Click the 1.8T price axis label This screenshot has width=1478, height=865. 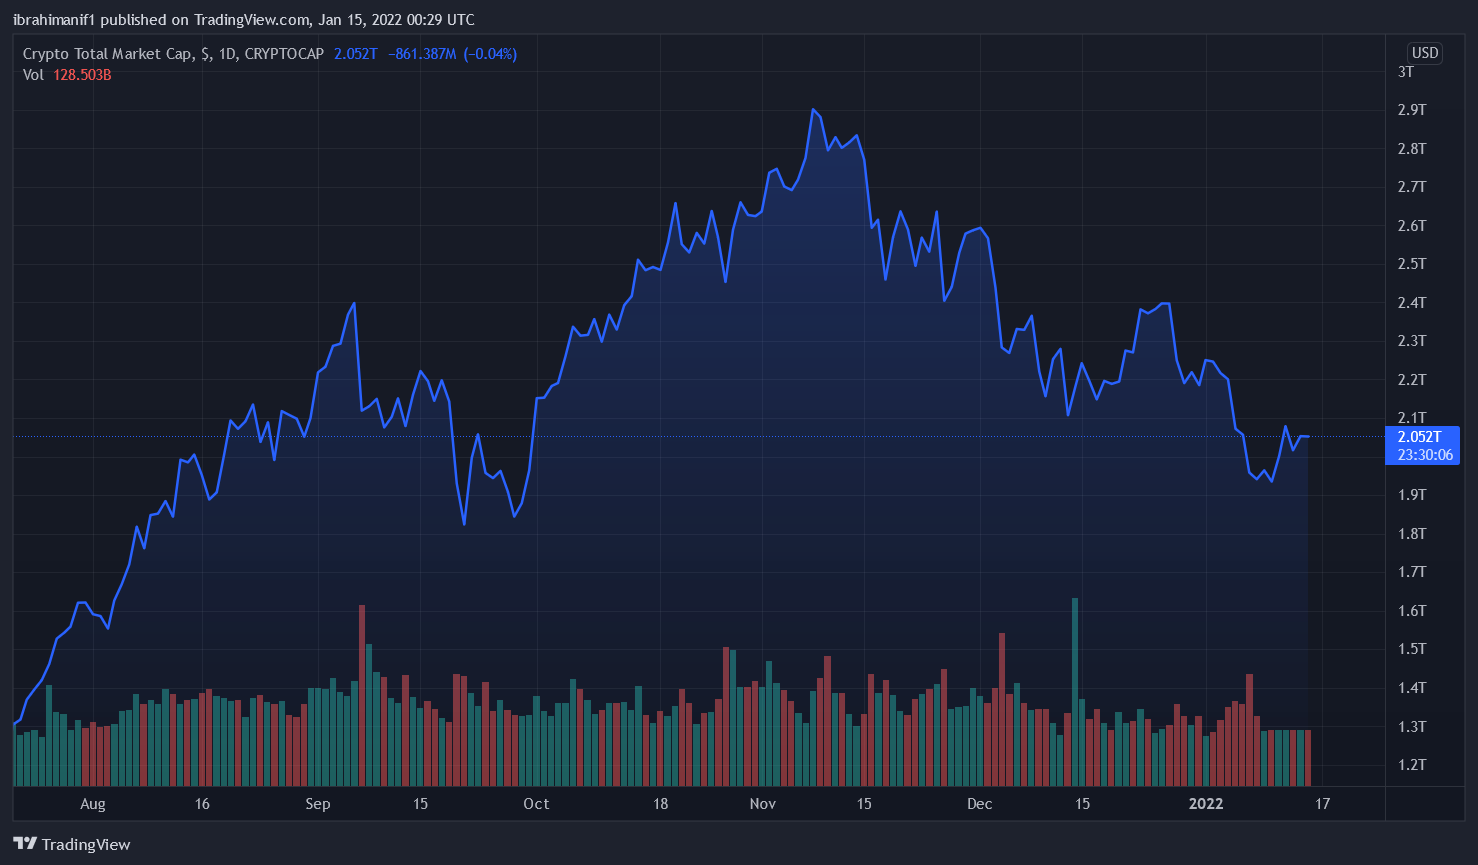pyautogui.click(x=1412, y=534)
